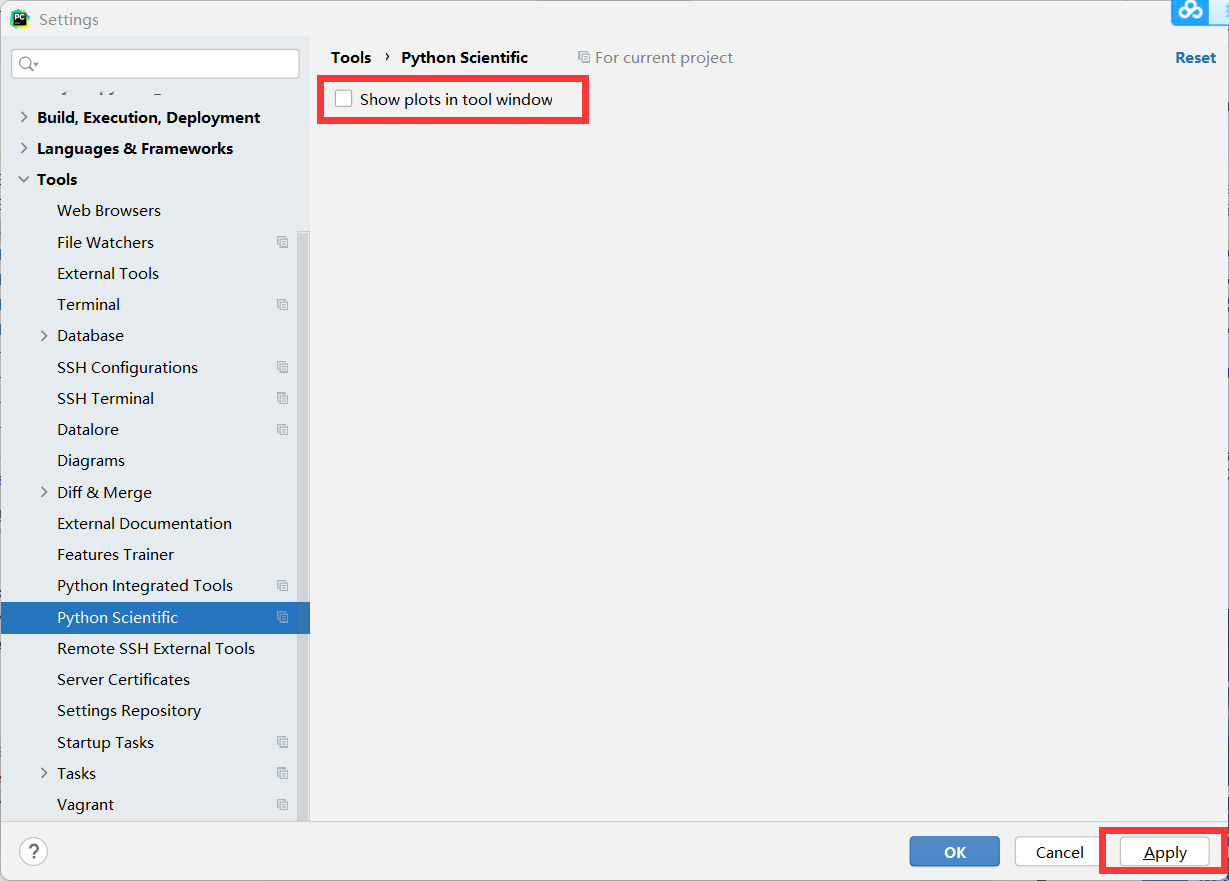Click project-level icon beside Startup Tasks
The width and height of the screenshot is (1229, 881).
pos(283,742)
